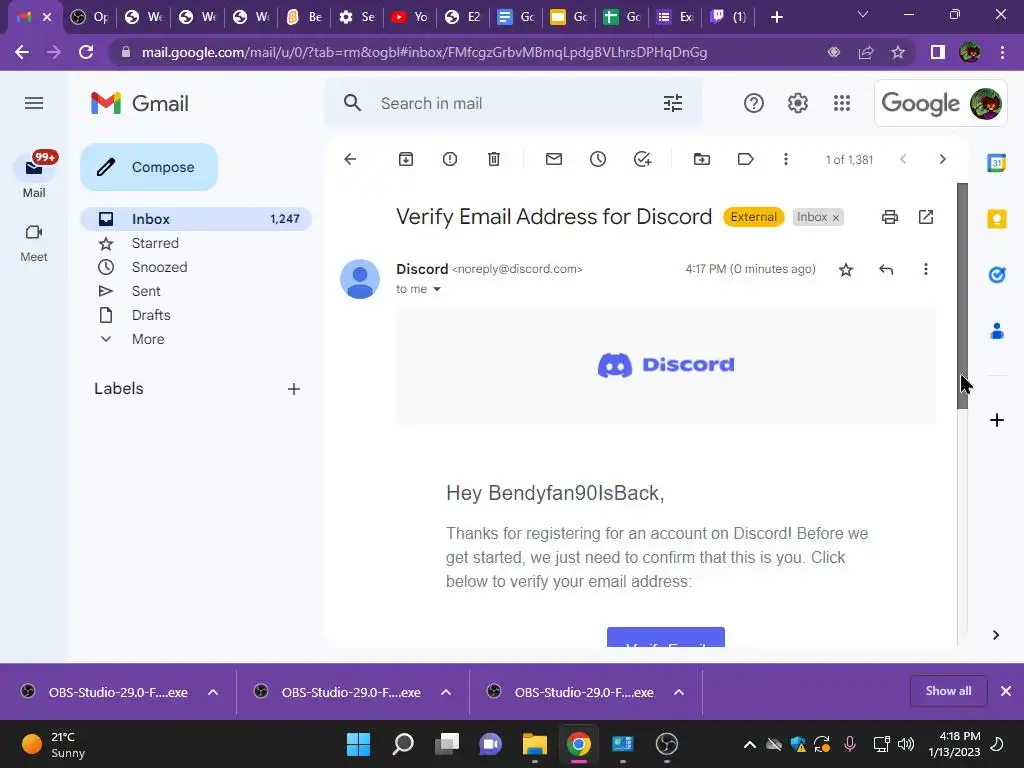Add this email to Tasks

[642, 159]
